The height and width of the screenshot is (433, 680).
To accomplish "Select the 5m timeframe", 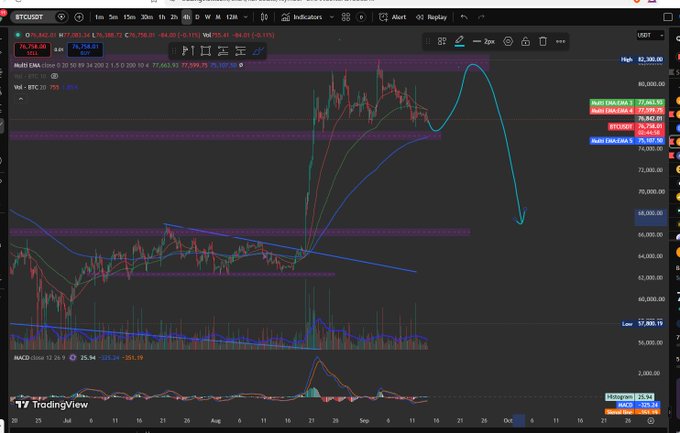I will pyautogui.click(x=114, y=17).
